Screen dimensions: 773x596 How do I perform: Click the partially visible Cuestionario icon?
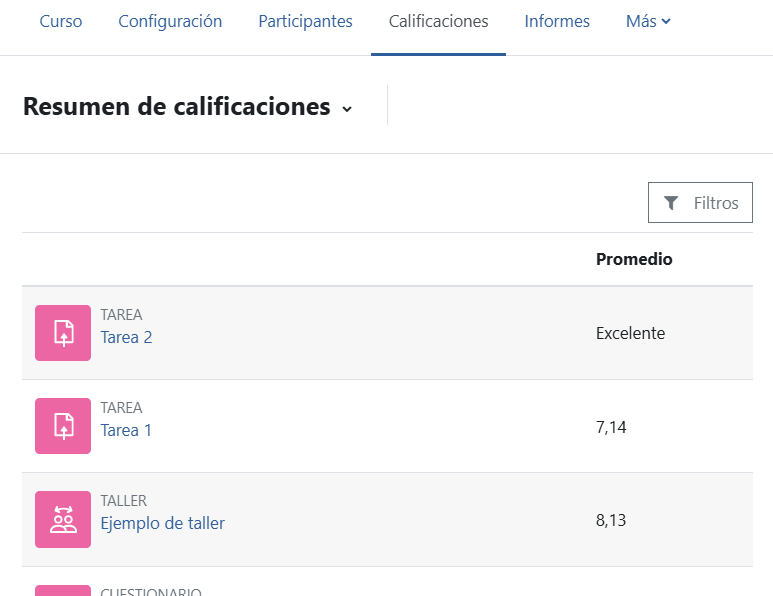coord(63,591)
